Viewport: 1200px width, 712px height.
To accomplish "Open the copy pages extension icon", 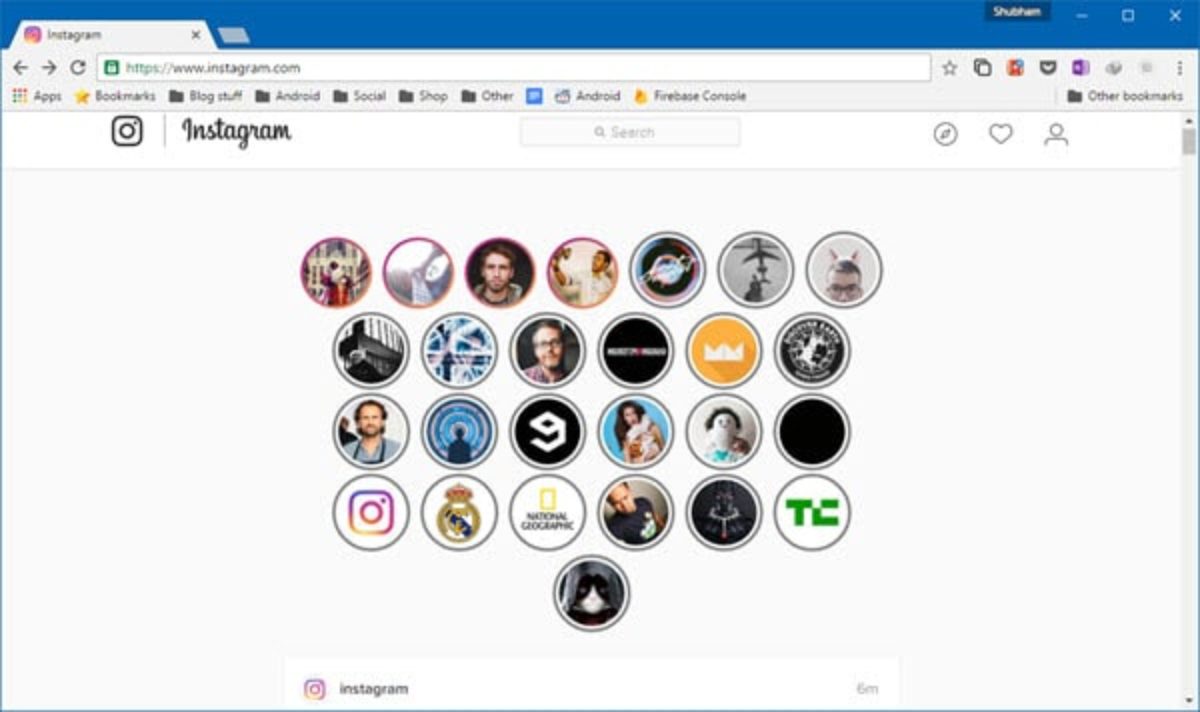I will [x=983, y=68].
